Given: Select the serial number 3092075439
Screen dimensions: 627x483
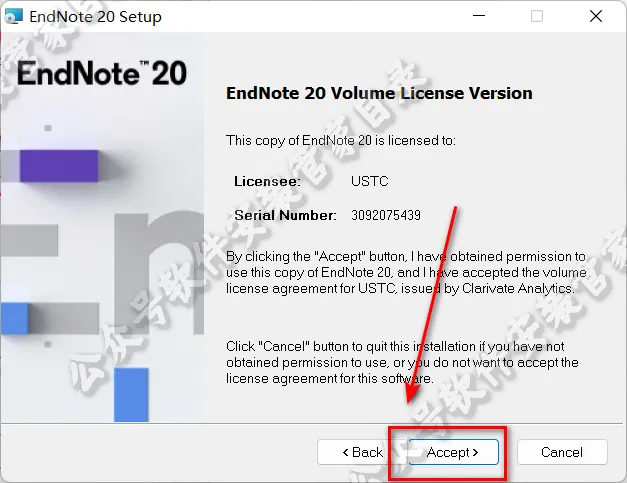Looking at the screenshot, I should (x=386, y=215).
